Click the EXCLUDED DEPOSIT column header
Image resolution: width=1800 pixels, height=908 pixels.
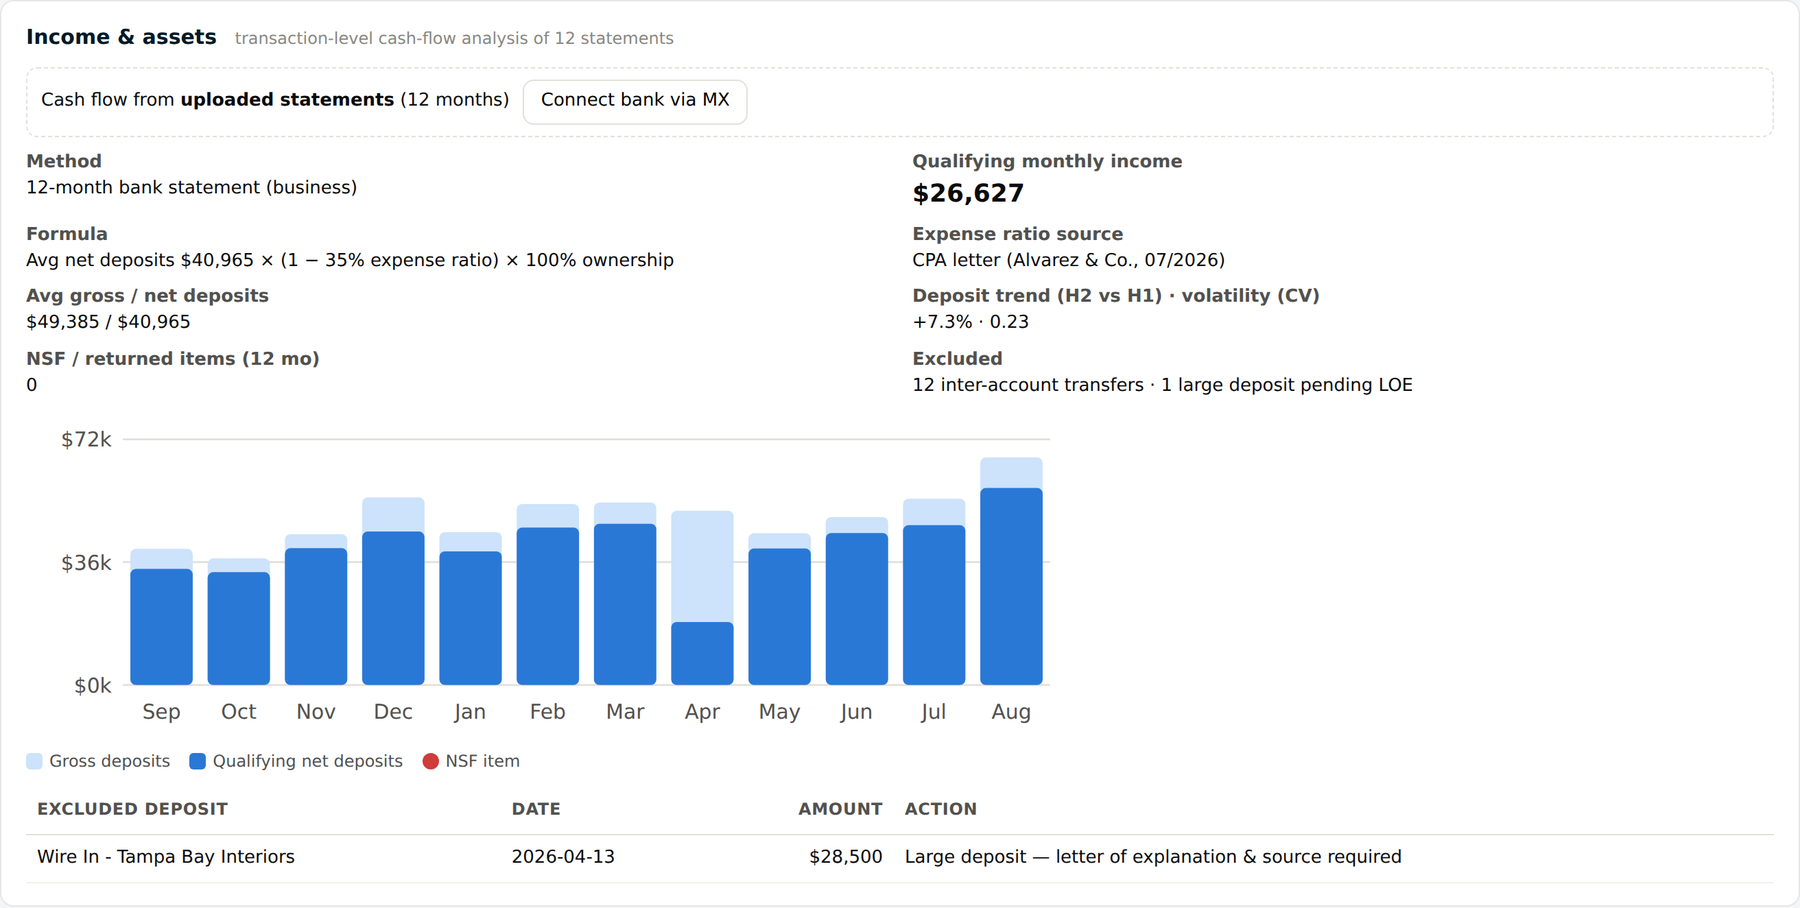tap(132, 809)
